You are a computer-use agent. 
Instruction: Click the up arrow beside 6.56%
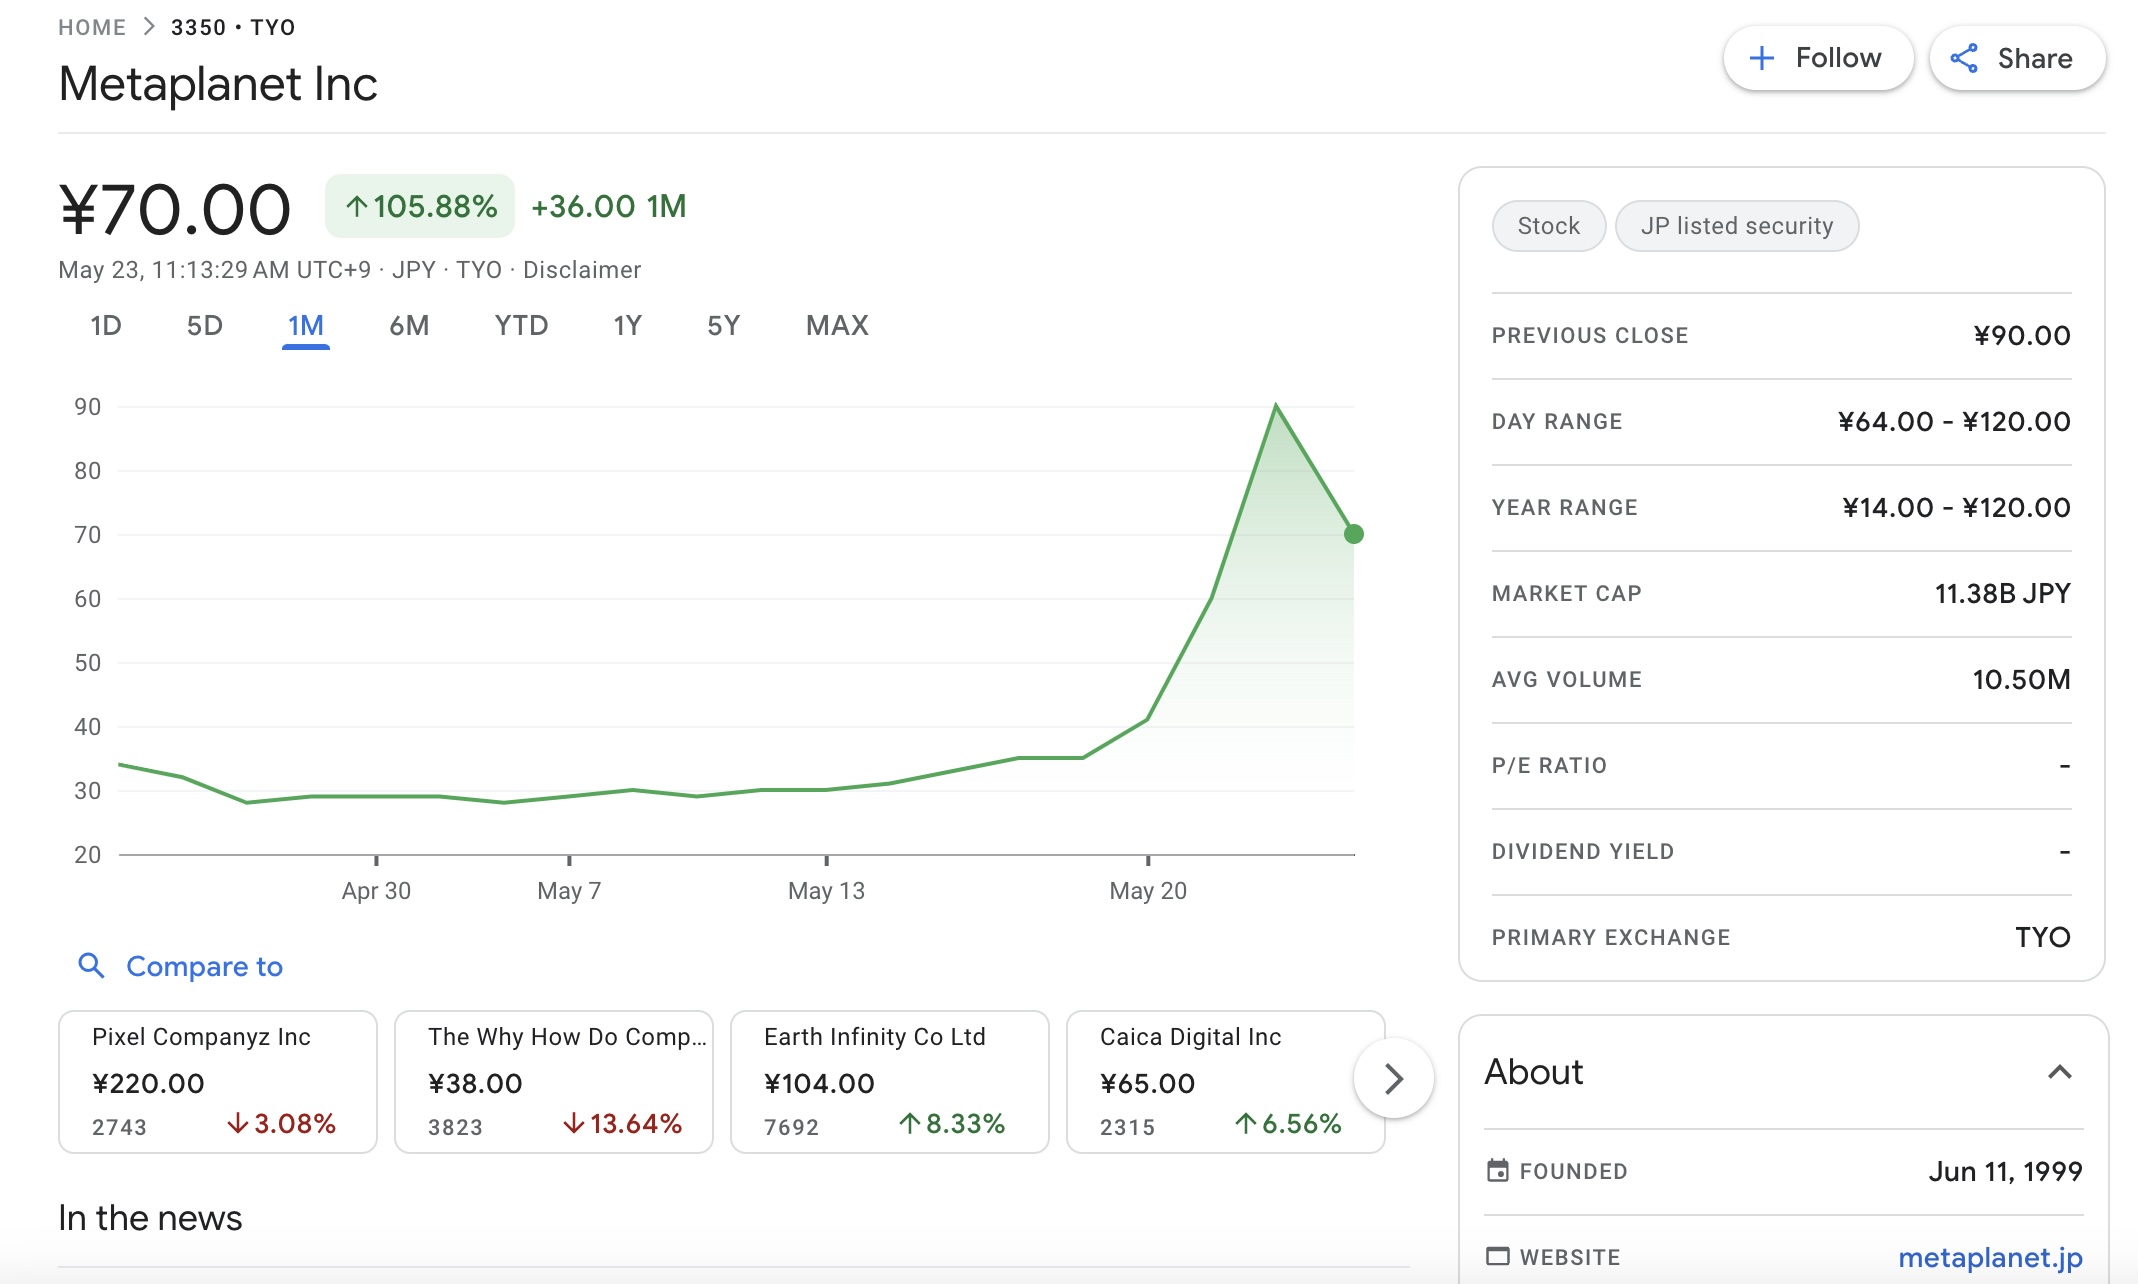point(1245,1124)
